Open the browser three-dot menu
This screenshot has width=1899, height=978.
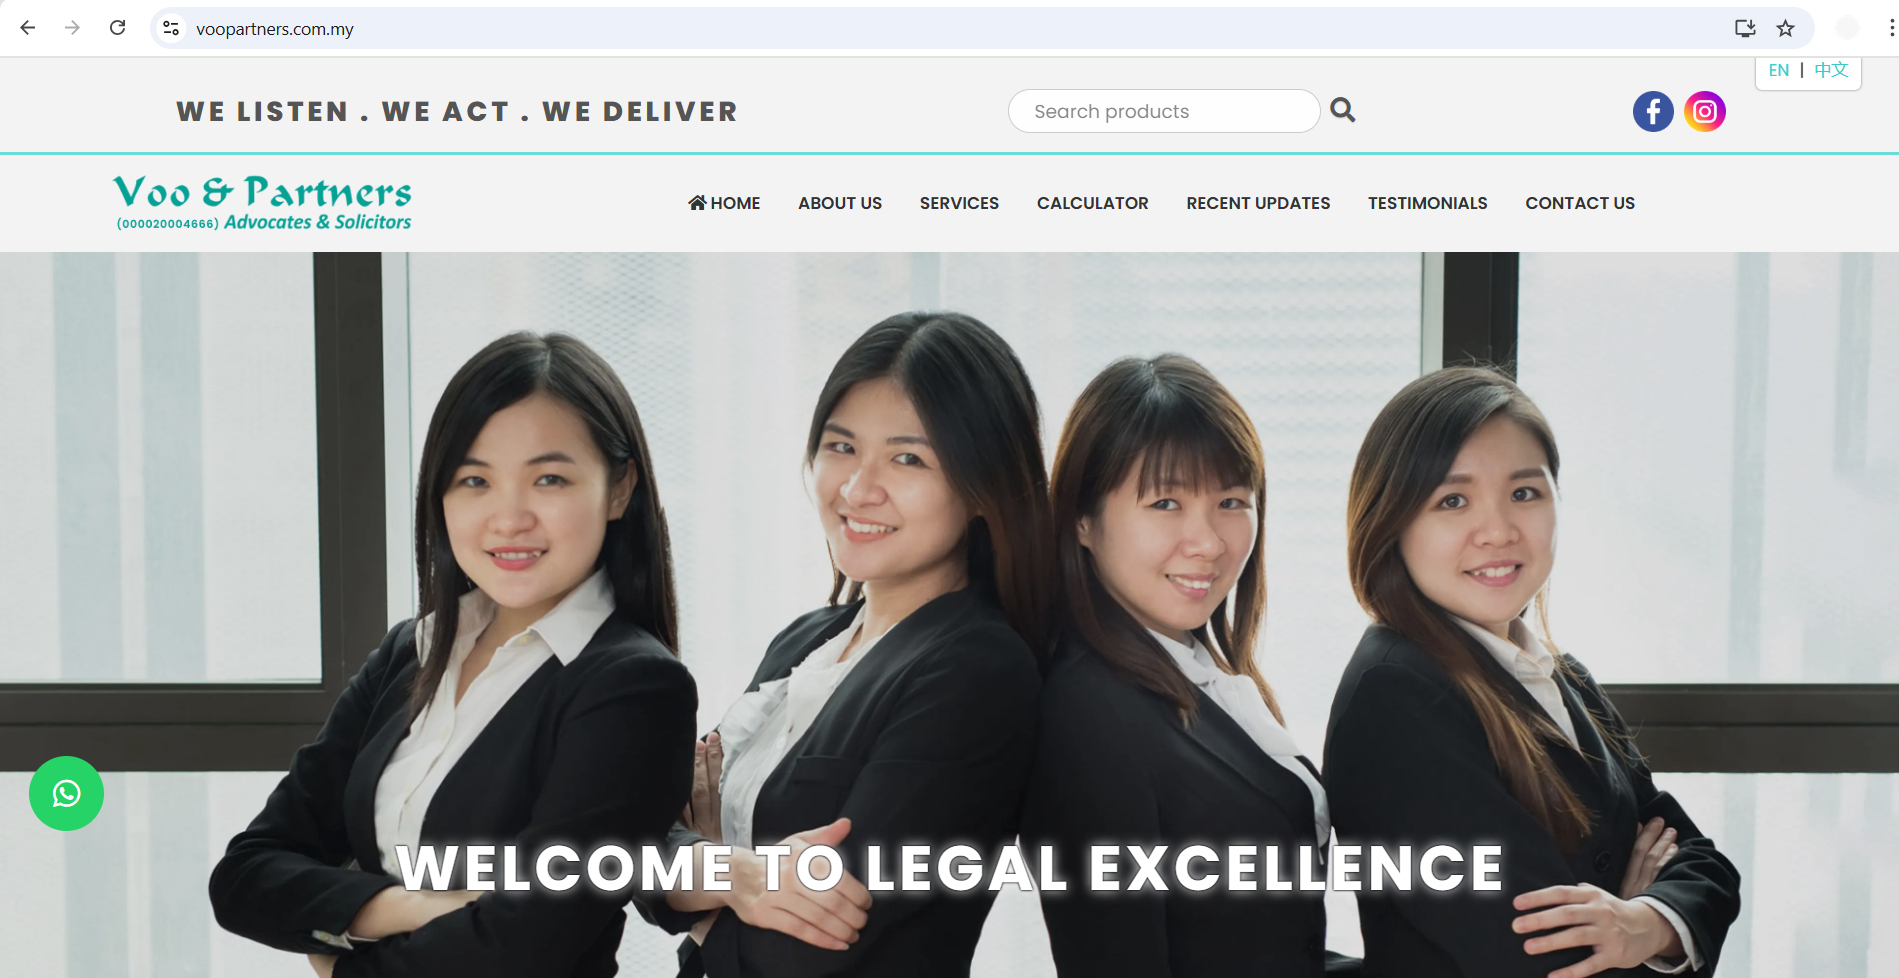[1891, 28]
